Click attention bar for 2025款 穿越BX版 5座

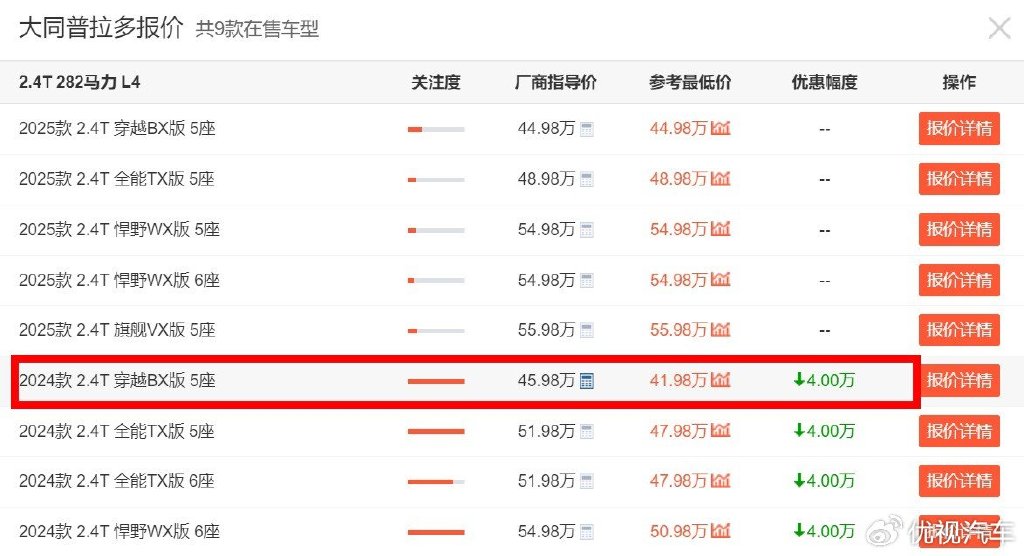tap(436, 129)
